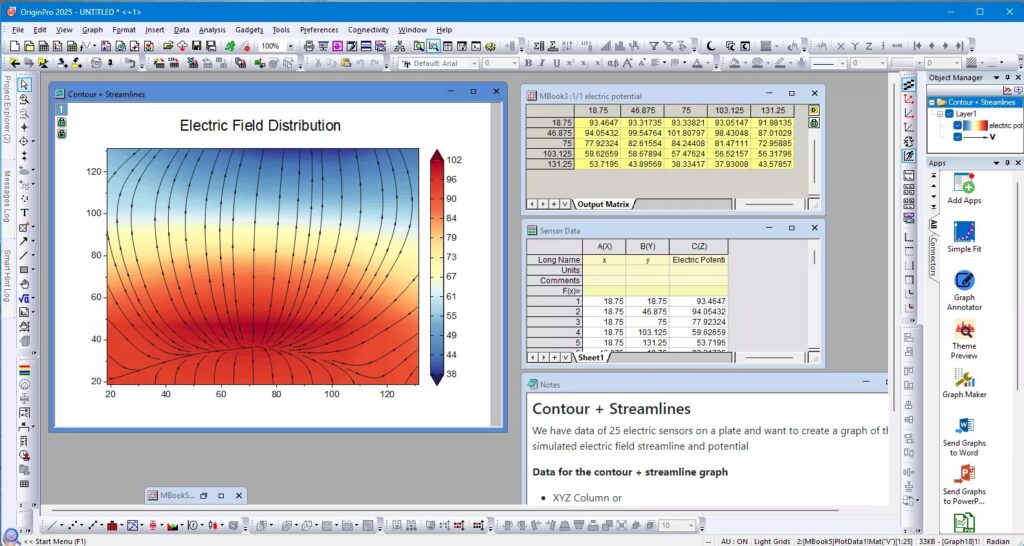Image resolution: width=1024 pixels, height=546 pixels.
Task: Launch the Graph Maker app
Action: click(x=964, y=381)
